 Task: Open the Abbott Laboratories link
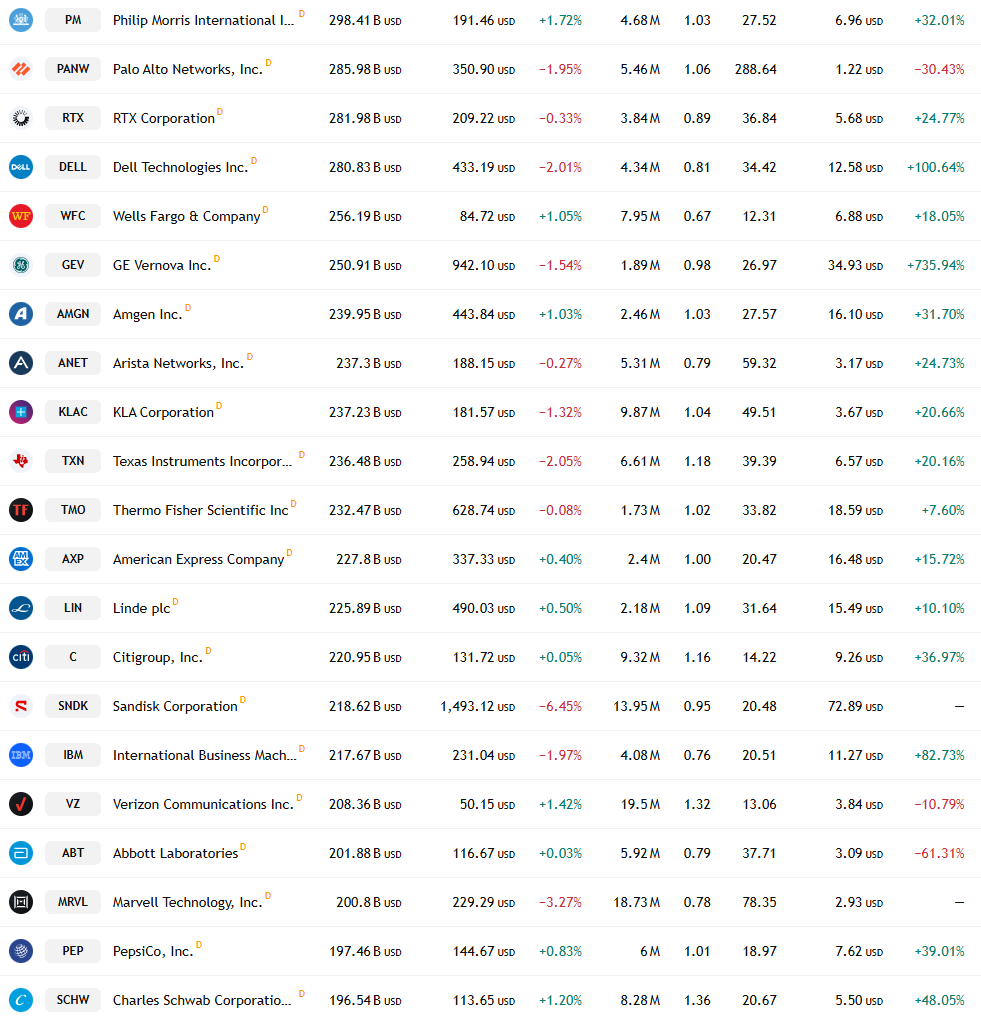click(175, 853)
